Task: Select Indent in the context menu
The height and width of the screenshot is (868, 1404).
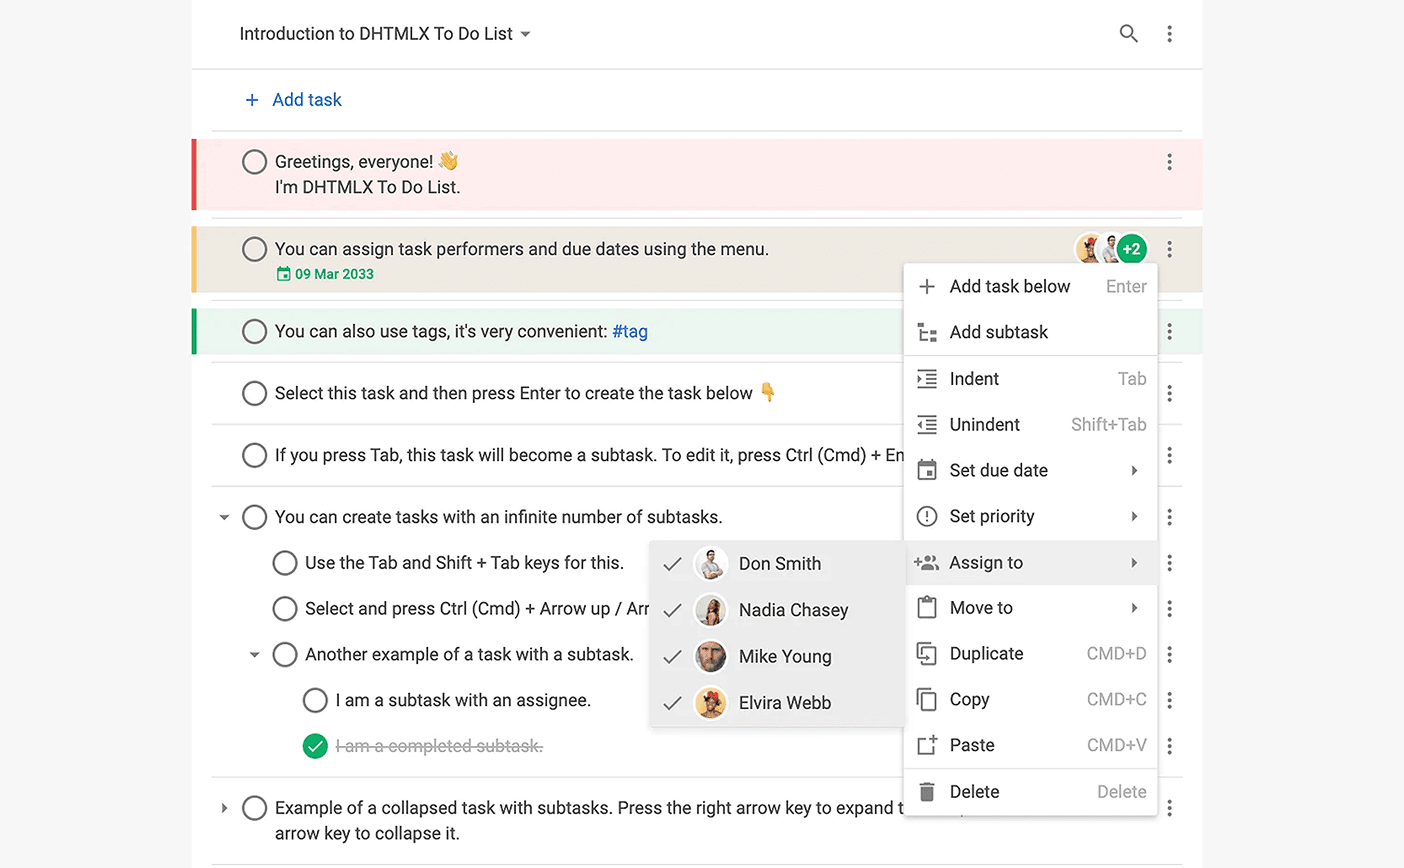Action: (x=1030, y=379)
